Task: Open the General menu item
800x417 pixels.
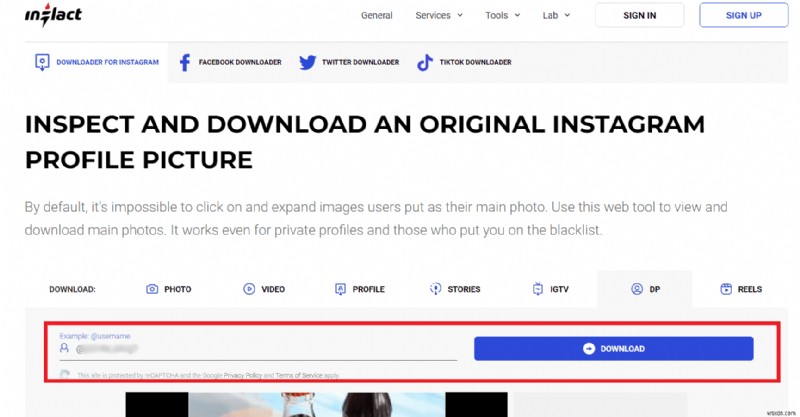Action: [x=377, y=15]
